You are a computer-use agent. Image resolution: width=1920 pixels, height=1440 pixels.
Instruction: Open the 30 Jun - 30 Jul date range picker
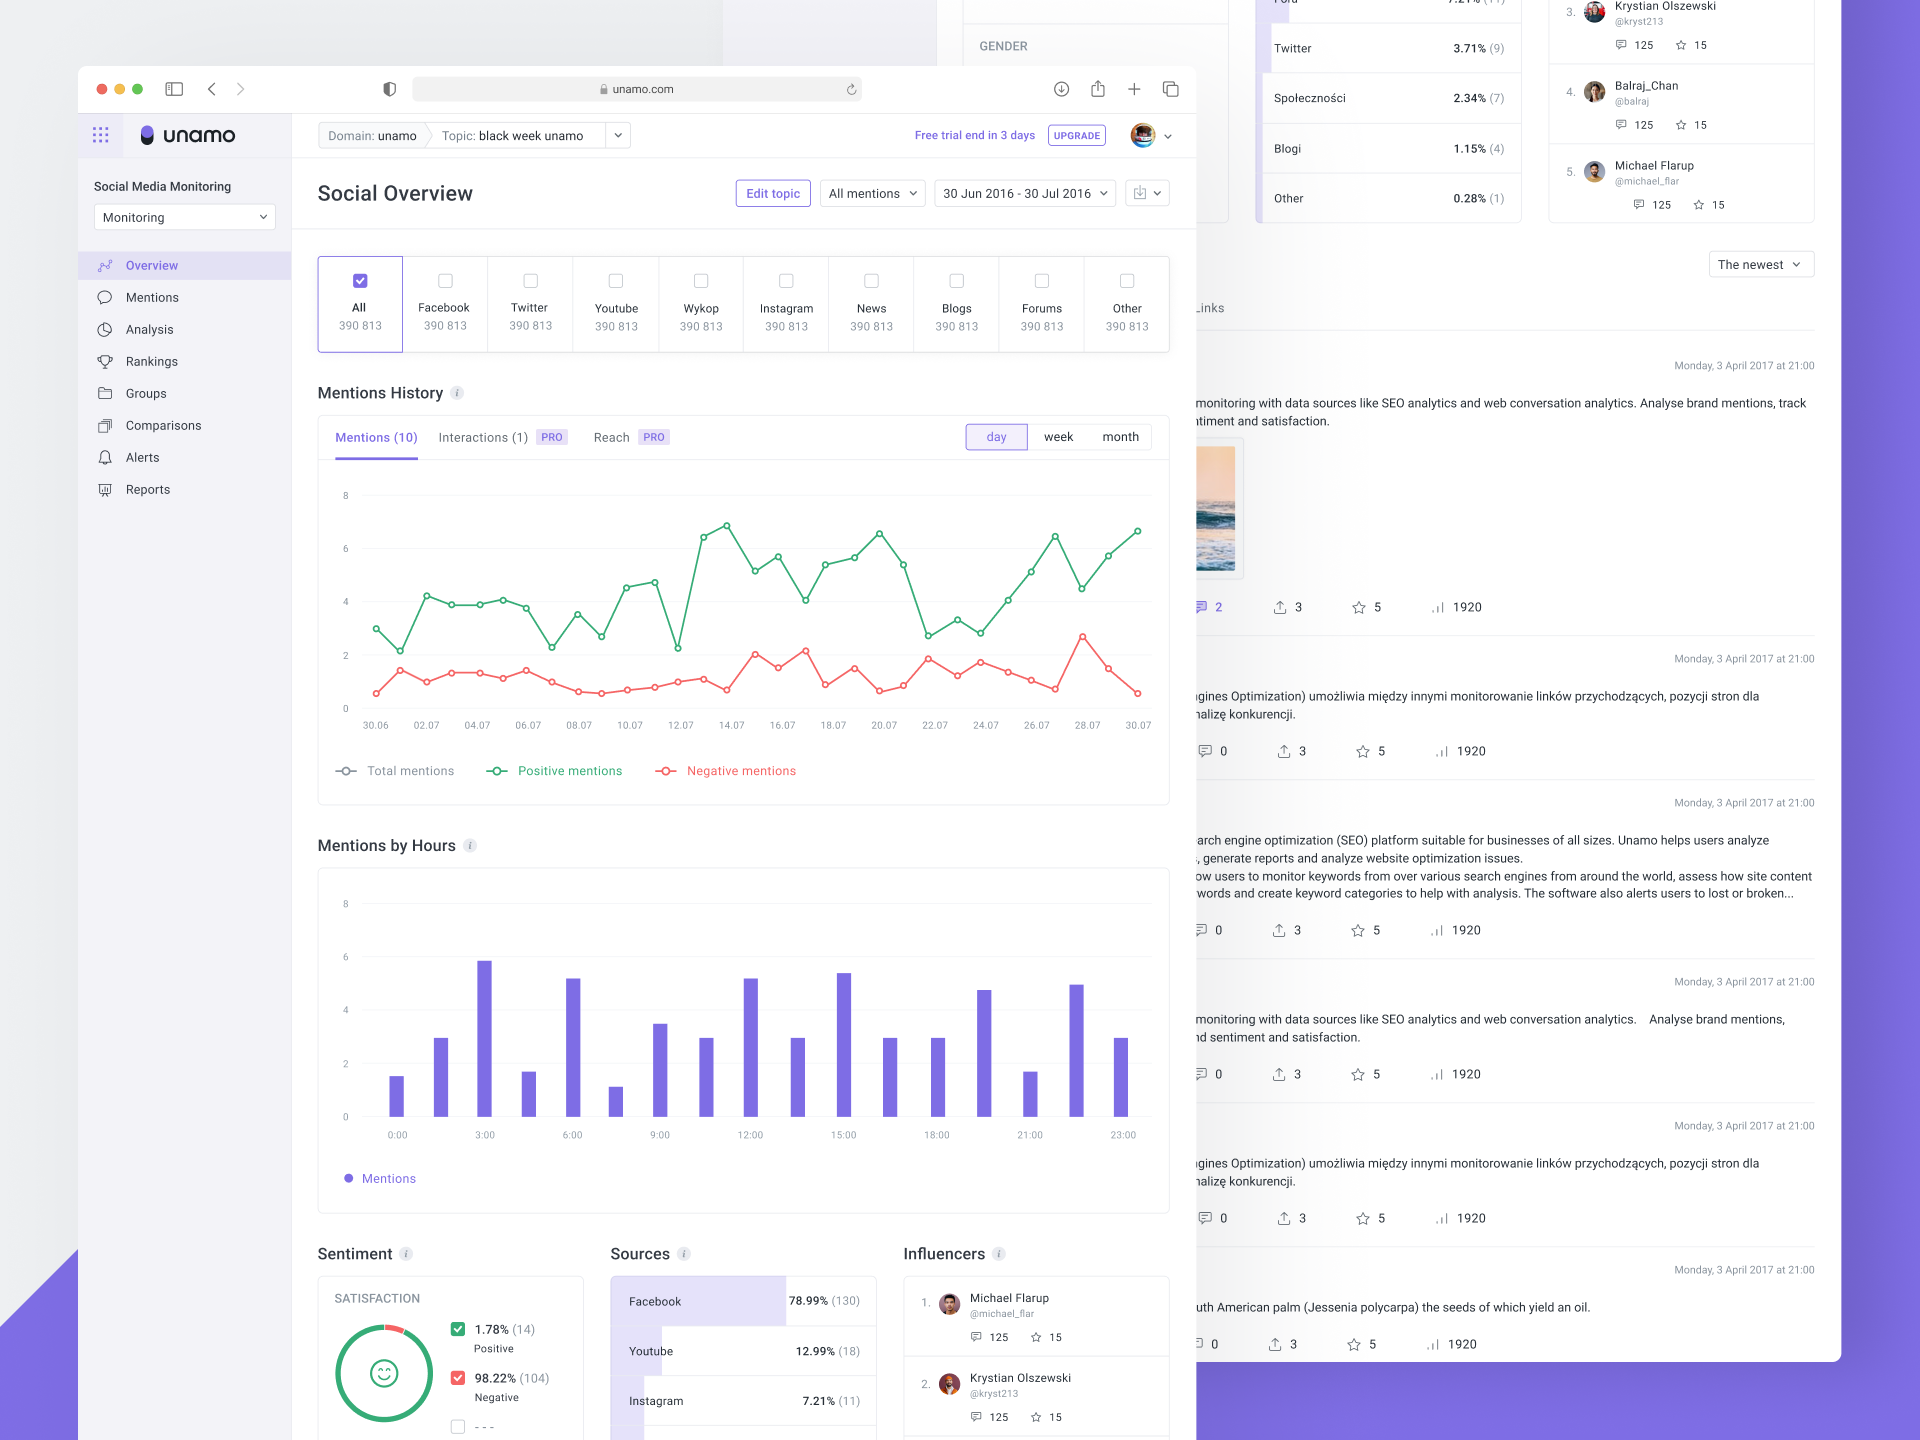(1023, 193)
